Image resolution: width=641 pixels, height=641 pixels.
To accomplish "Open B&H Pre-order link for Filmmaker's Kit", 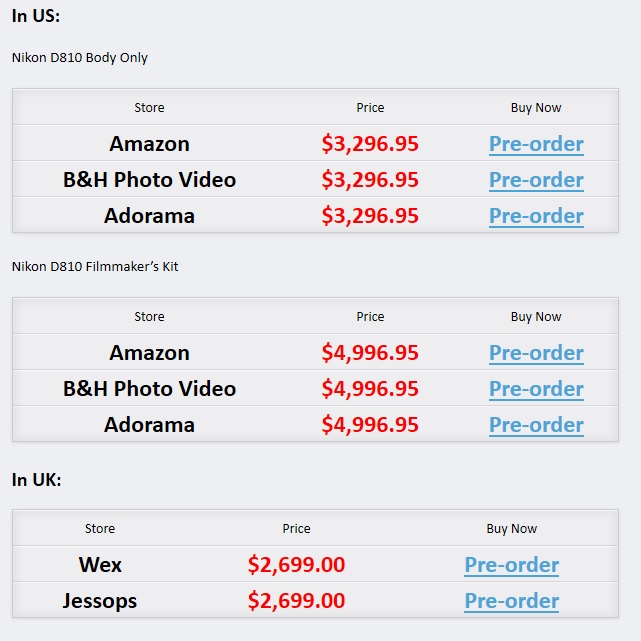I will tap(536, 389).
